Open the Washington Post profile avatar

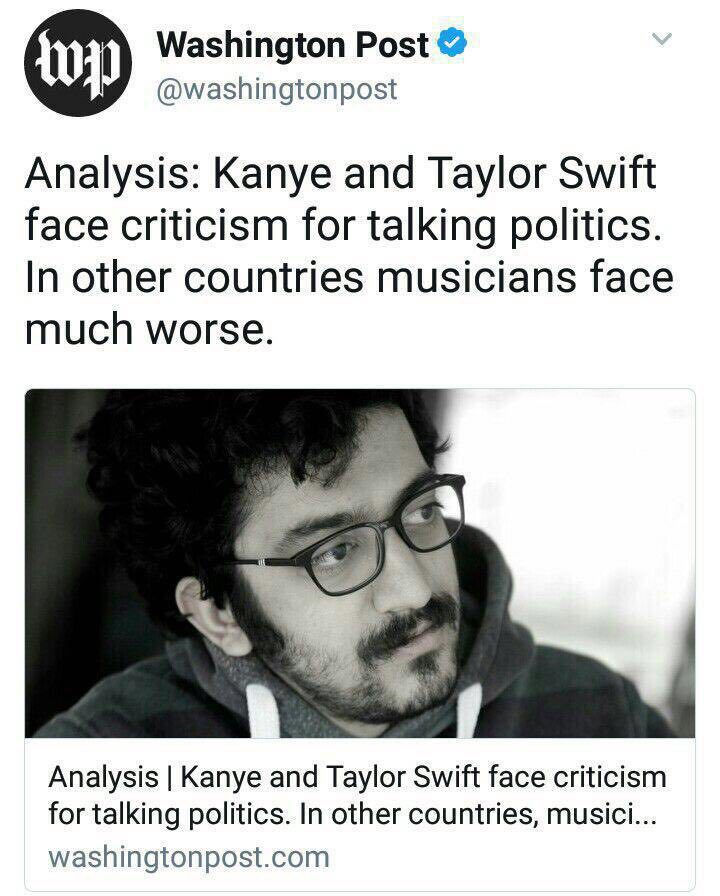tap(78, 63)
